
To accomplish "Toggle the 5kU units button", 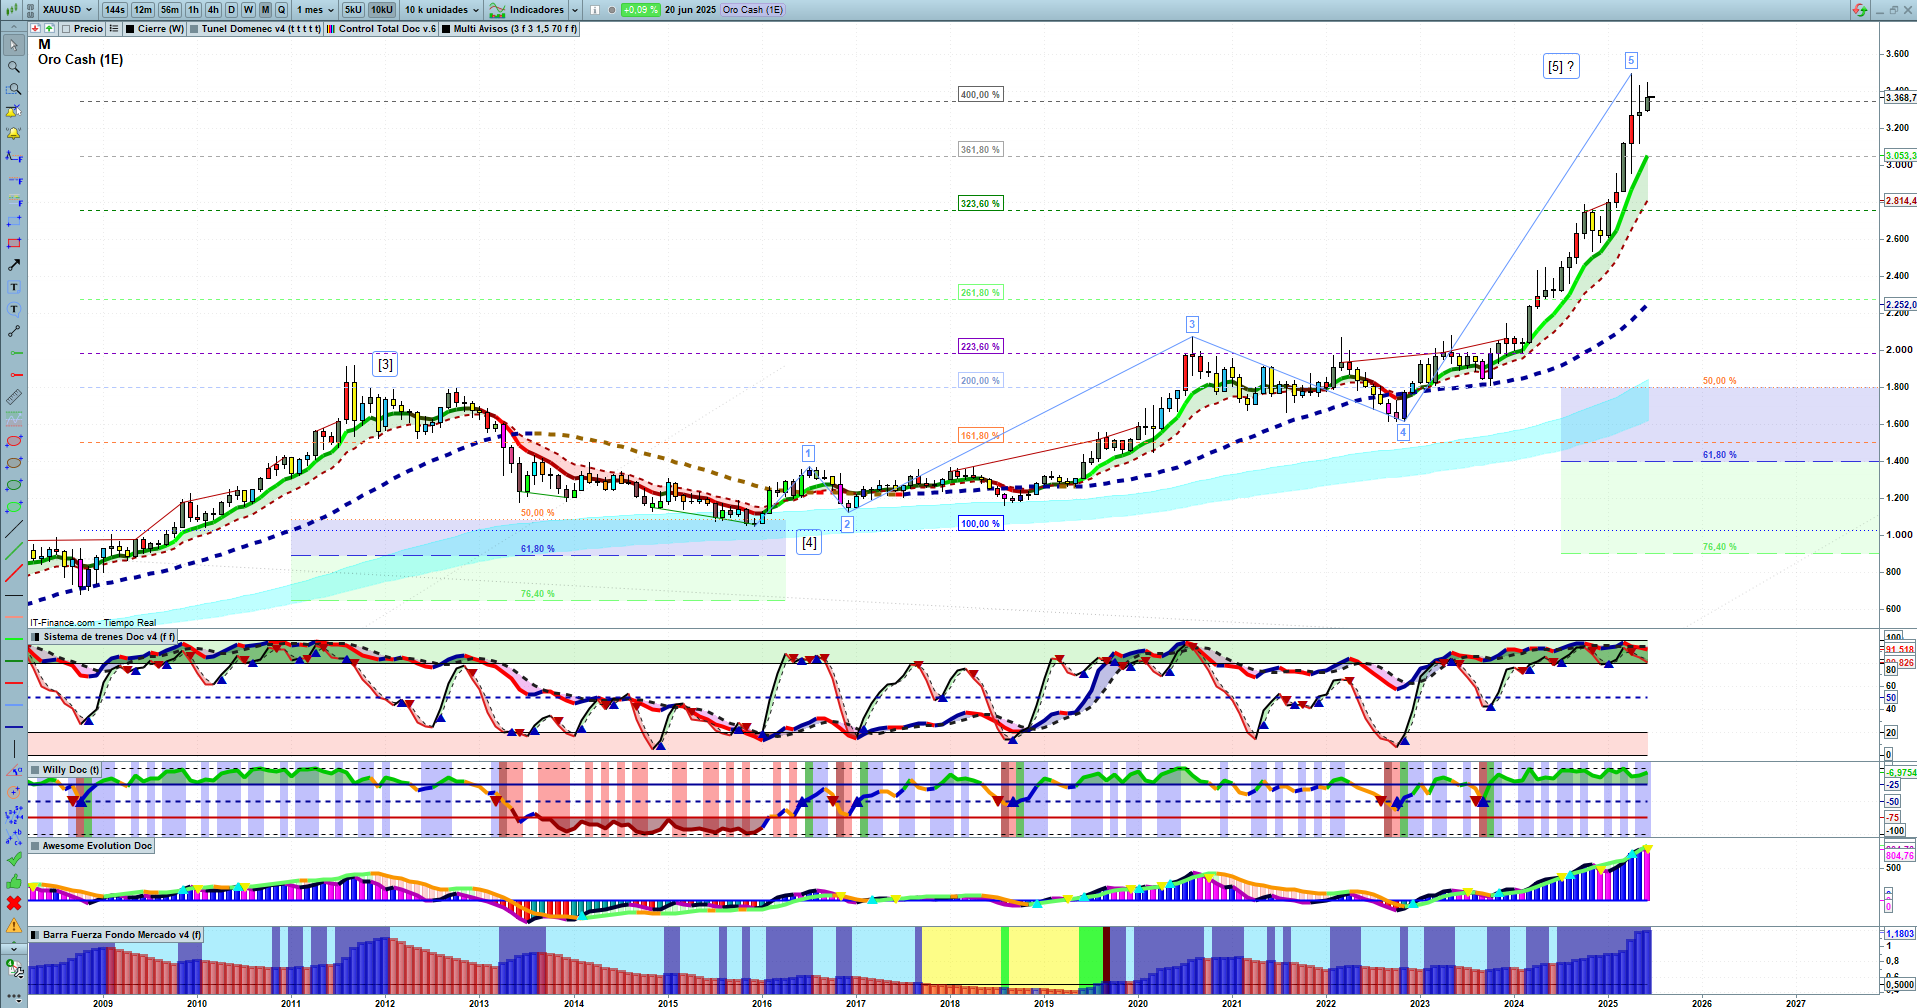I will click(353, 10).
